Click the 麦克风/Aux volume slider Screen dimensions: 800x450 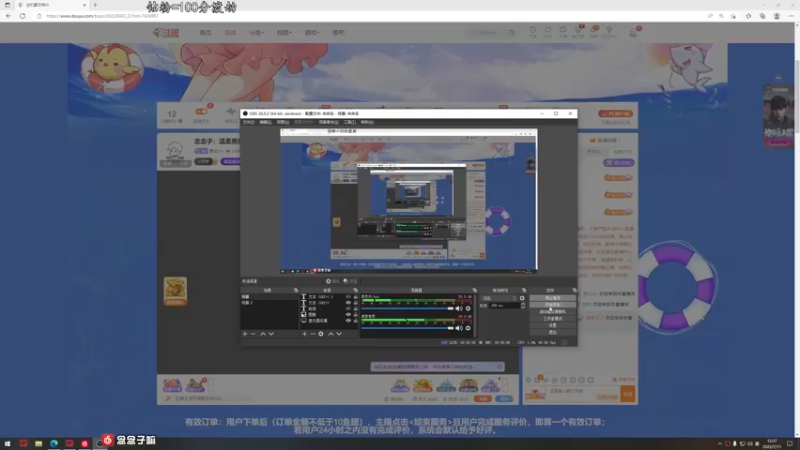(x=407, y=308)
